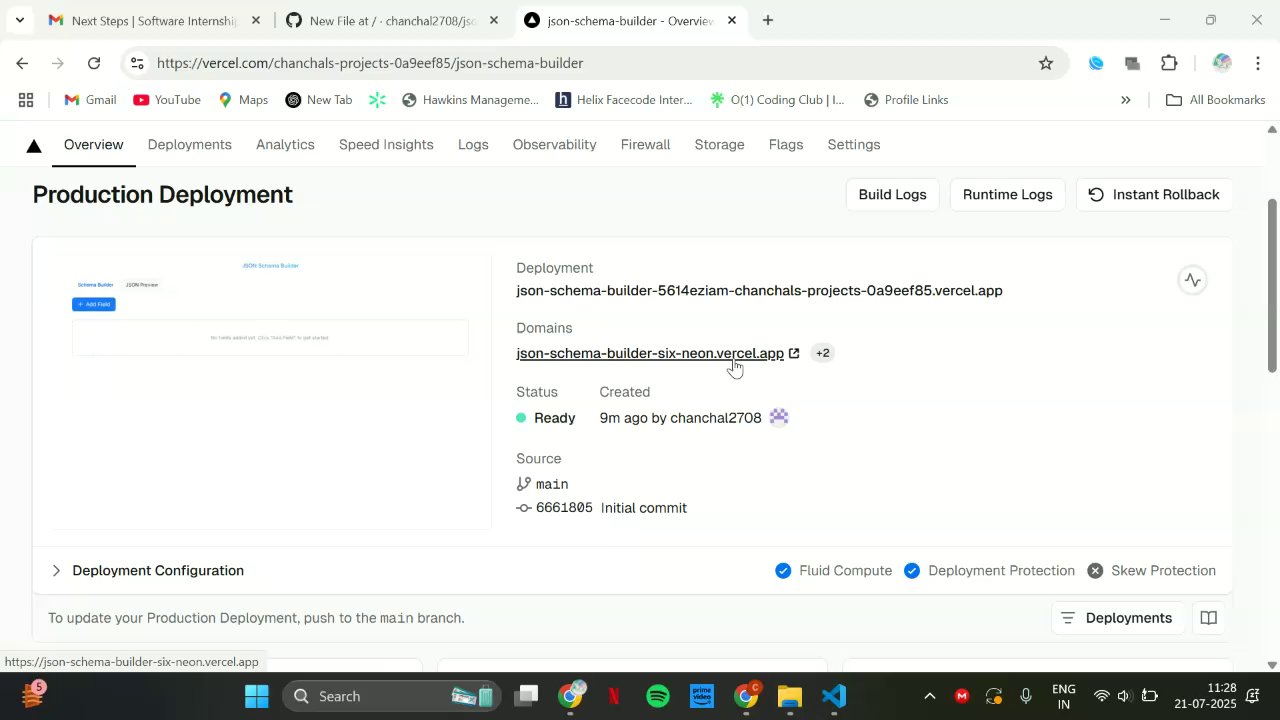Open File Explorer from taskbar
This screenshot has width=1280, height=720.
(790, 696)
